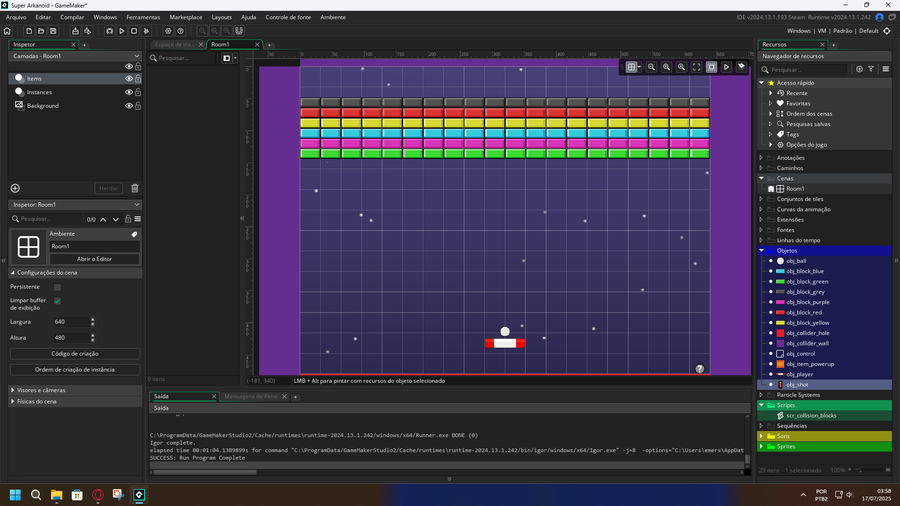Screen dimensions: 900x506
Task: Reset room canvas zoom
Action: point(666,67)
